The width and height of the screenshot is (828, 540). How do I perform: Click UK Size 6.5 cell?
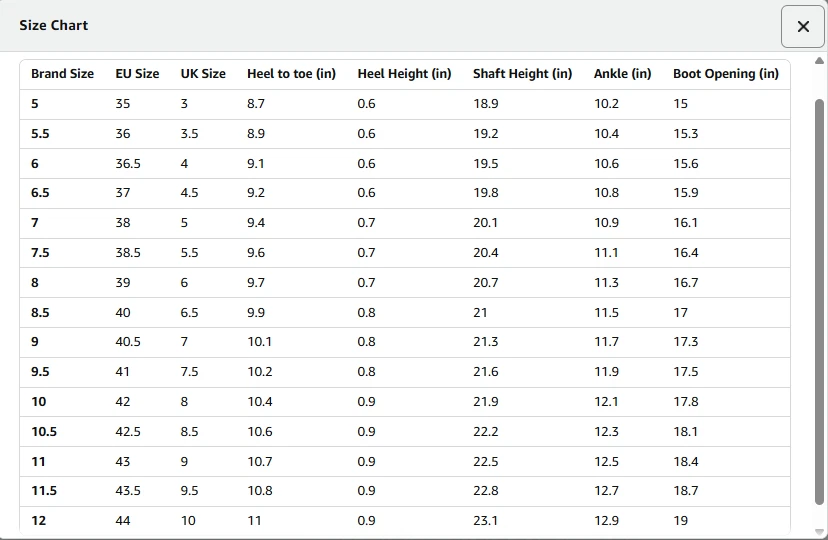[189, 313]
